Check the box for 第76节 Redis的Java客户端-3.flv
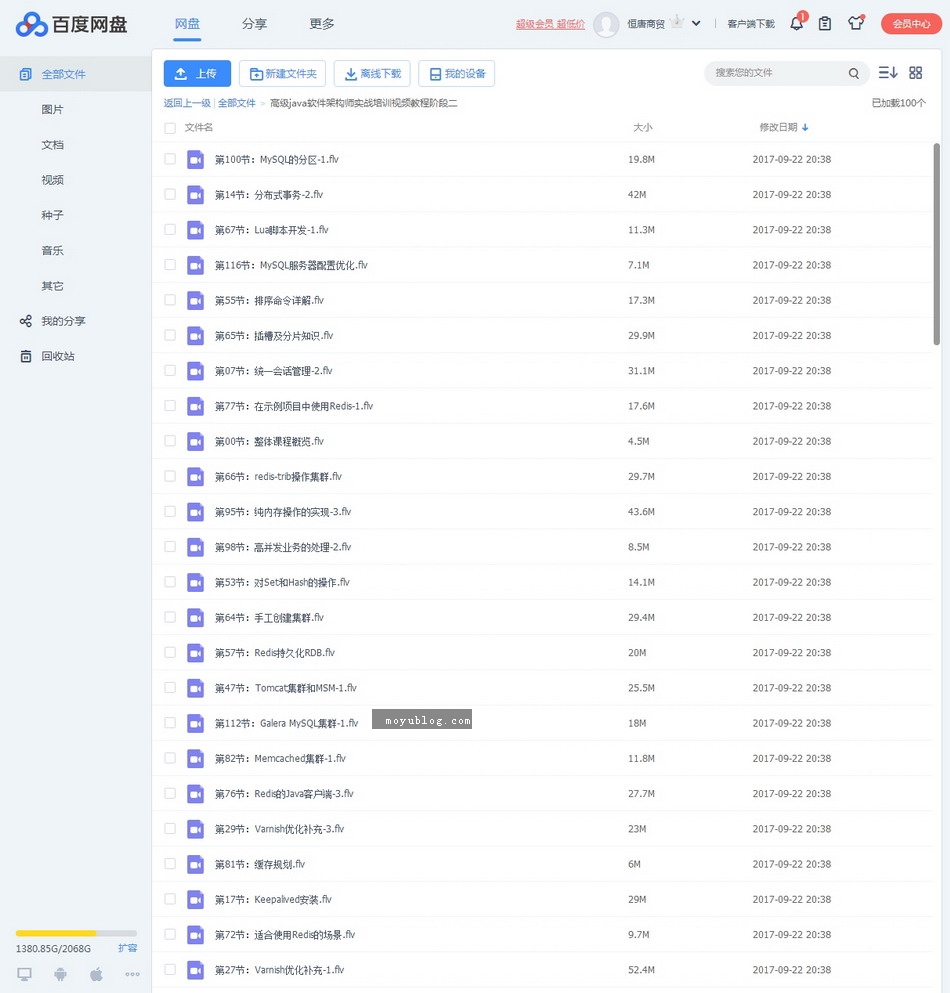Viewport: 950px width, 993px height. [x=170, y=793]
